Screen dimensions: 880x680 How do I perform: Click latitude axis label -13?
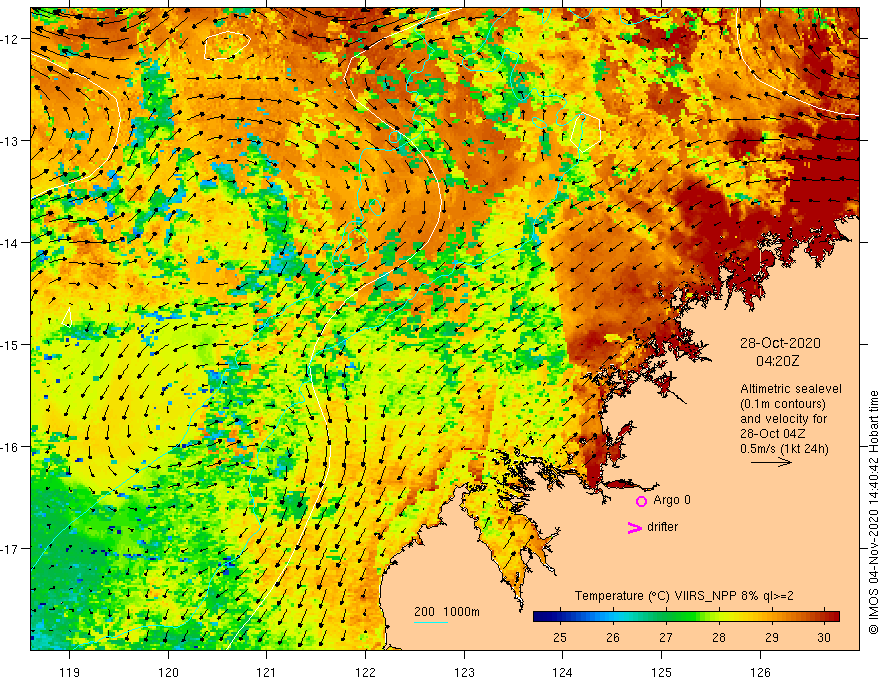click(11, 141)
